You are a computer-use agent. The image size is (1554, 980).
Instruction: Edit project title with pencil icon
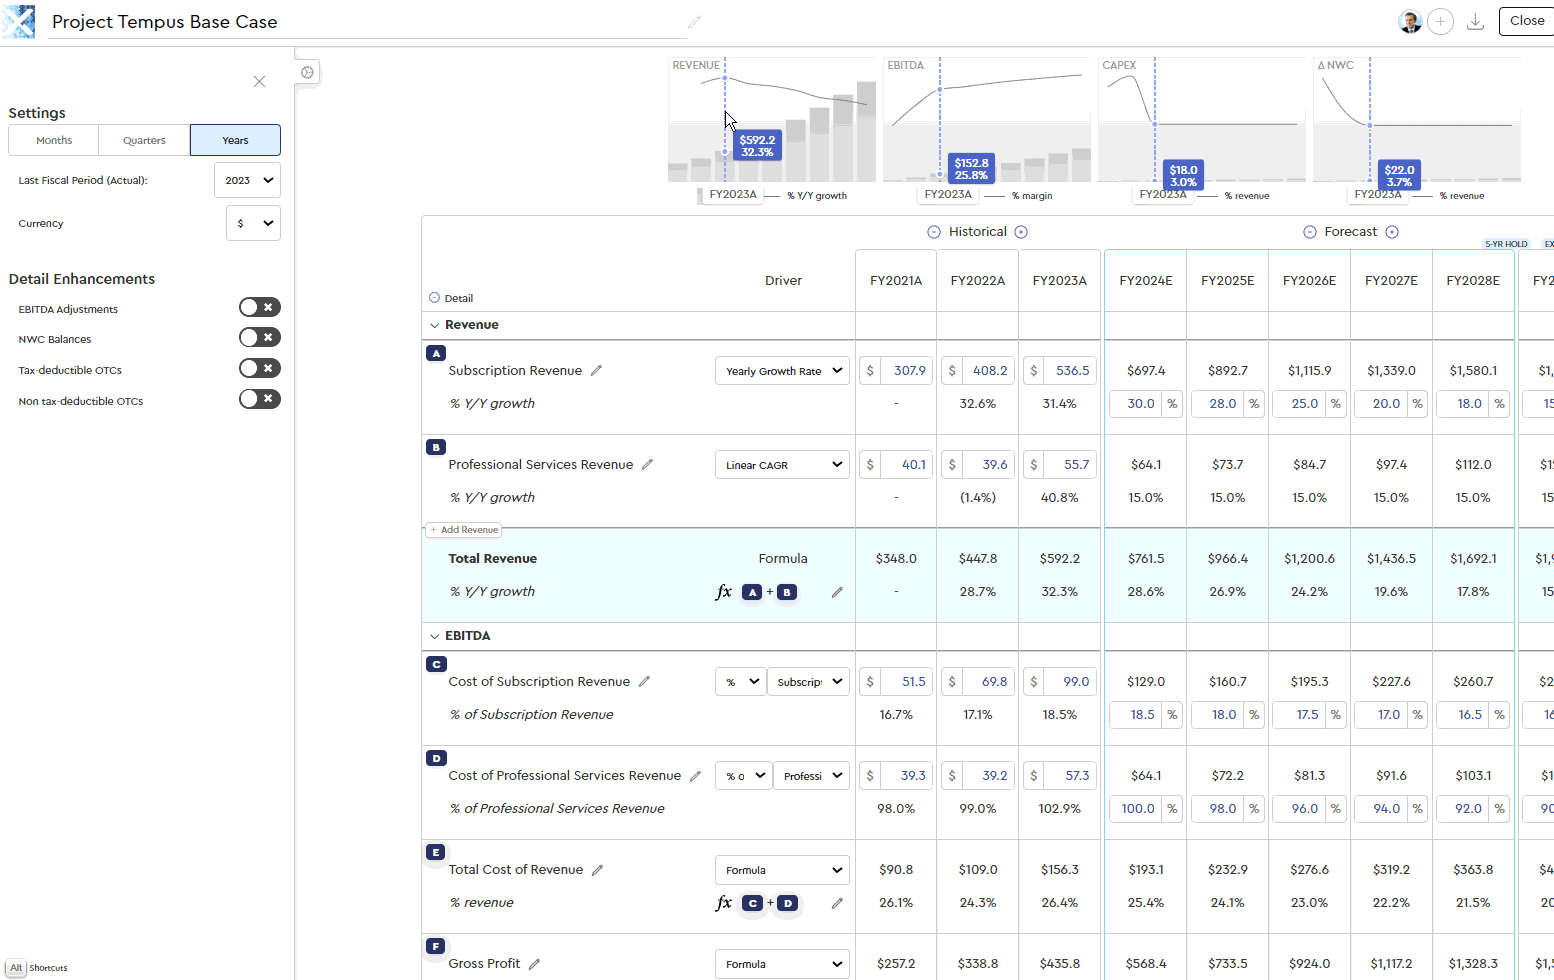(694, 22)
